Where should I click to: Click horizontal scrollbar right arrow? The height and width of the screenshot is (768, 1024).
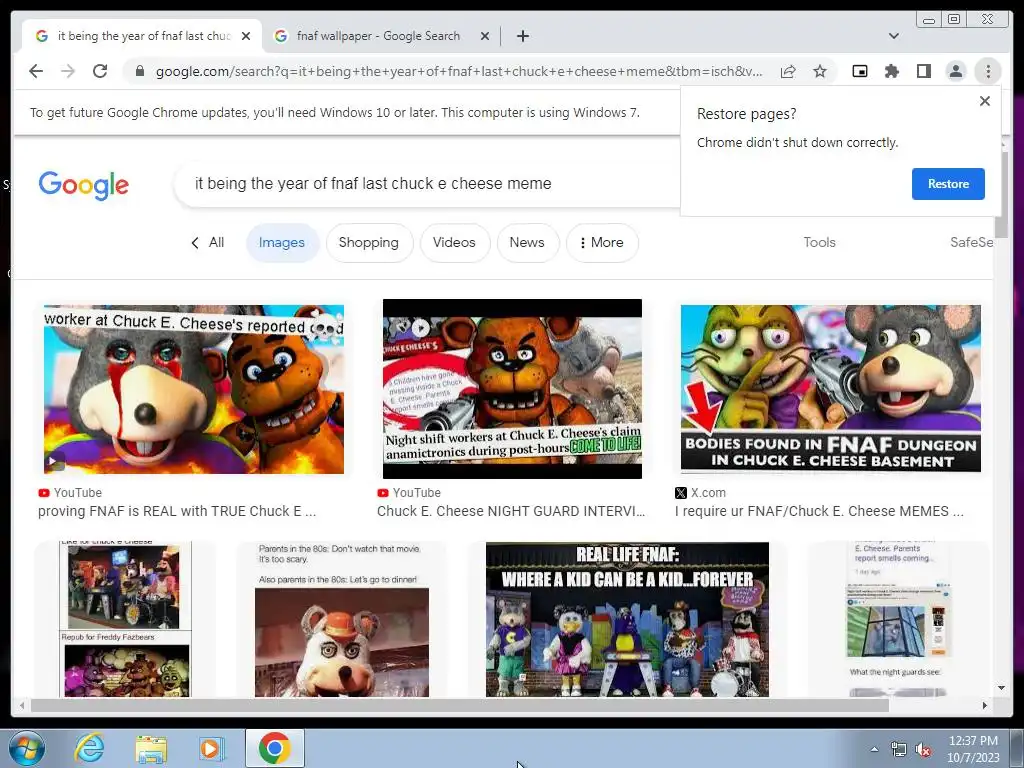coord(985,705)
